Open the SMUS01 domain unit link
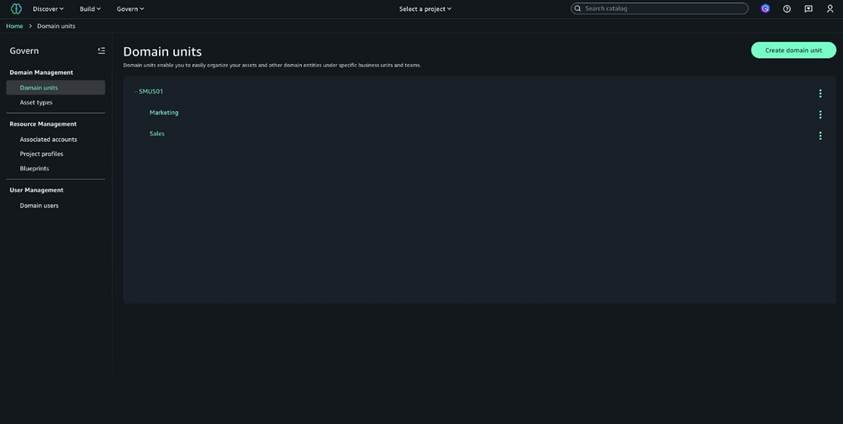 (x=151, y=91)
